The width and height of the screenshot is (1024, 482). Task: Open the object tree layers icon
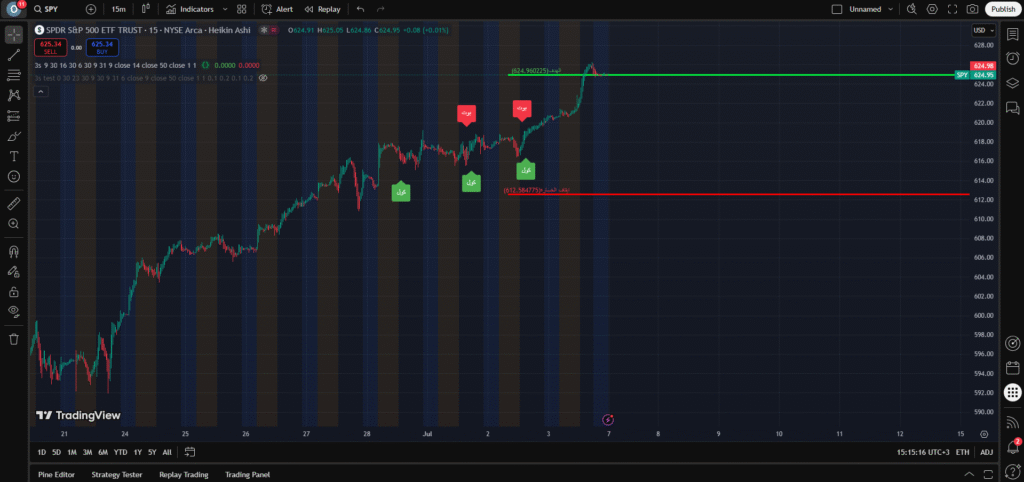[1012, 83]
